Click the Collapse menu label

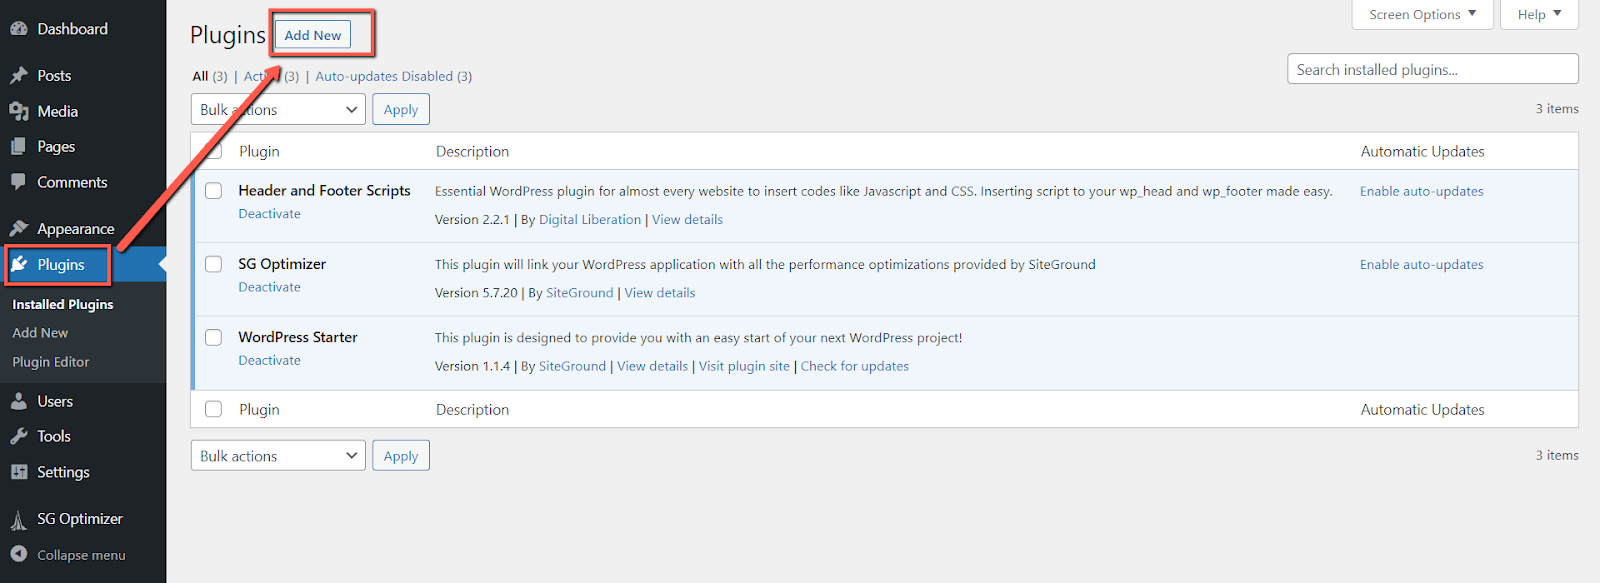tap(81, 555)
